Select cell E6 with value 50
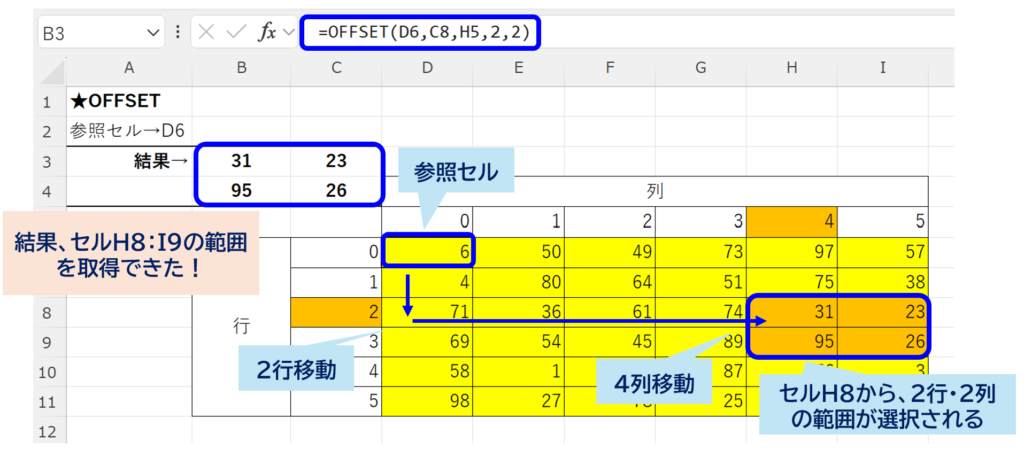1024x457 pixels. 519,252
